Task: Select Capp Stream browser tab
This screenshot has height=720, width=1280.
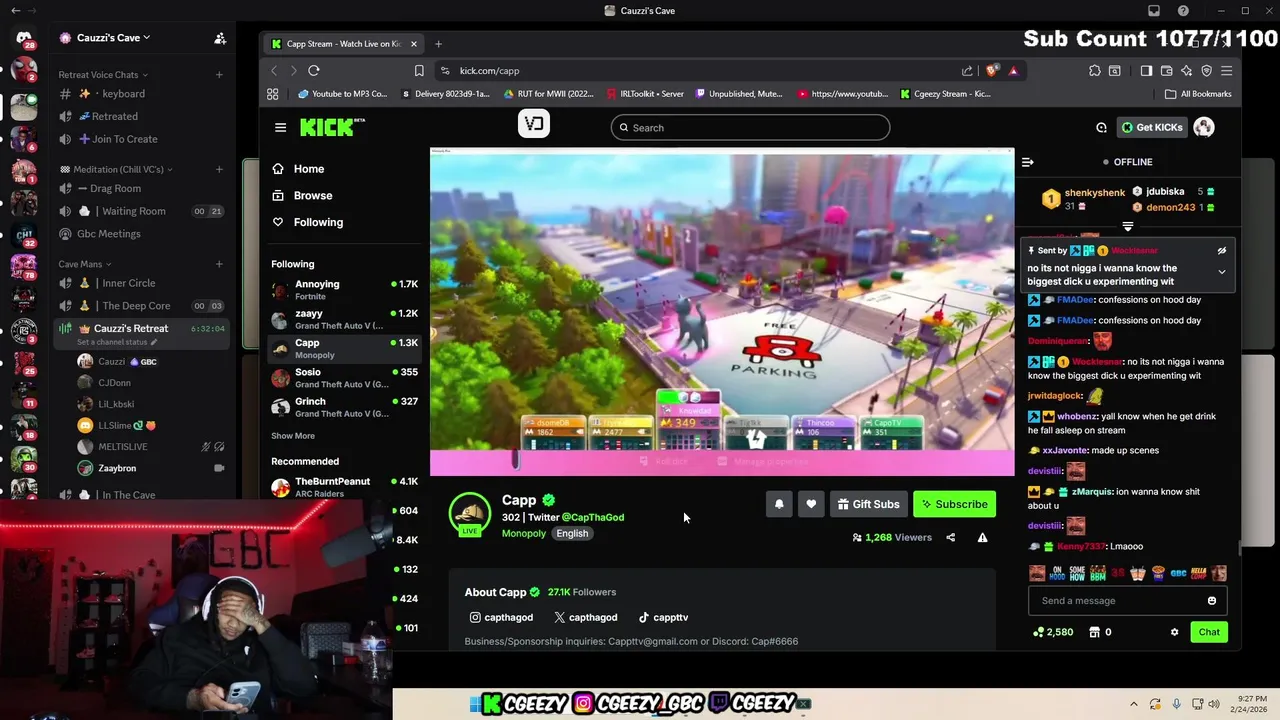Action: (x=344, y=44)
